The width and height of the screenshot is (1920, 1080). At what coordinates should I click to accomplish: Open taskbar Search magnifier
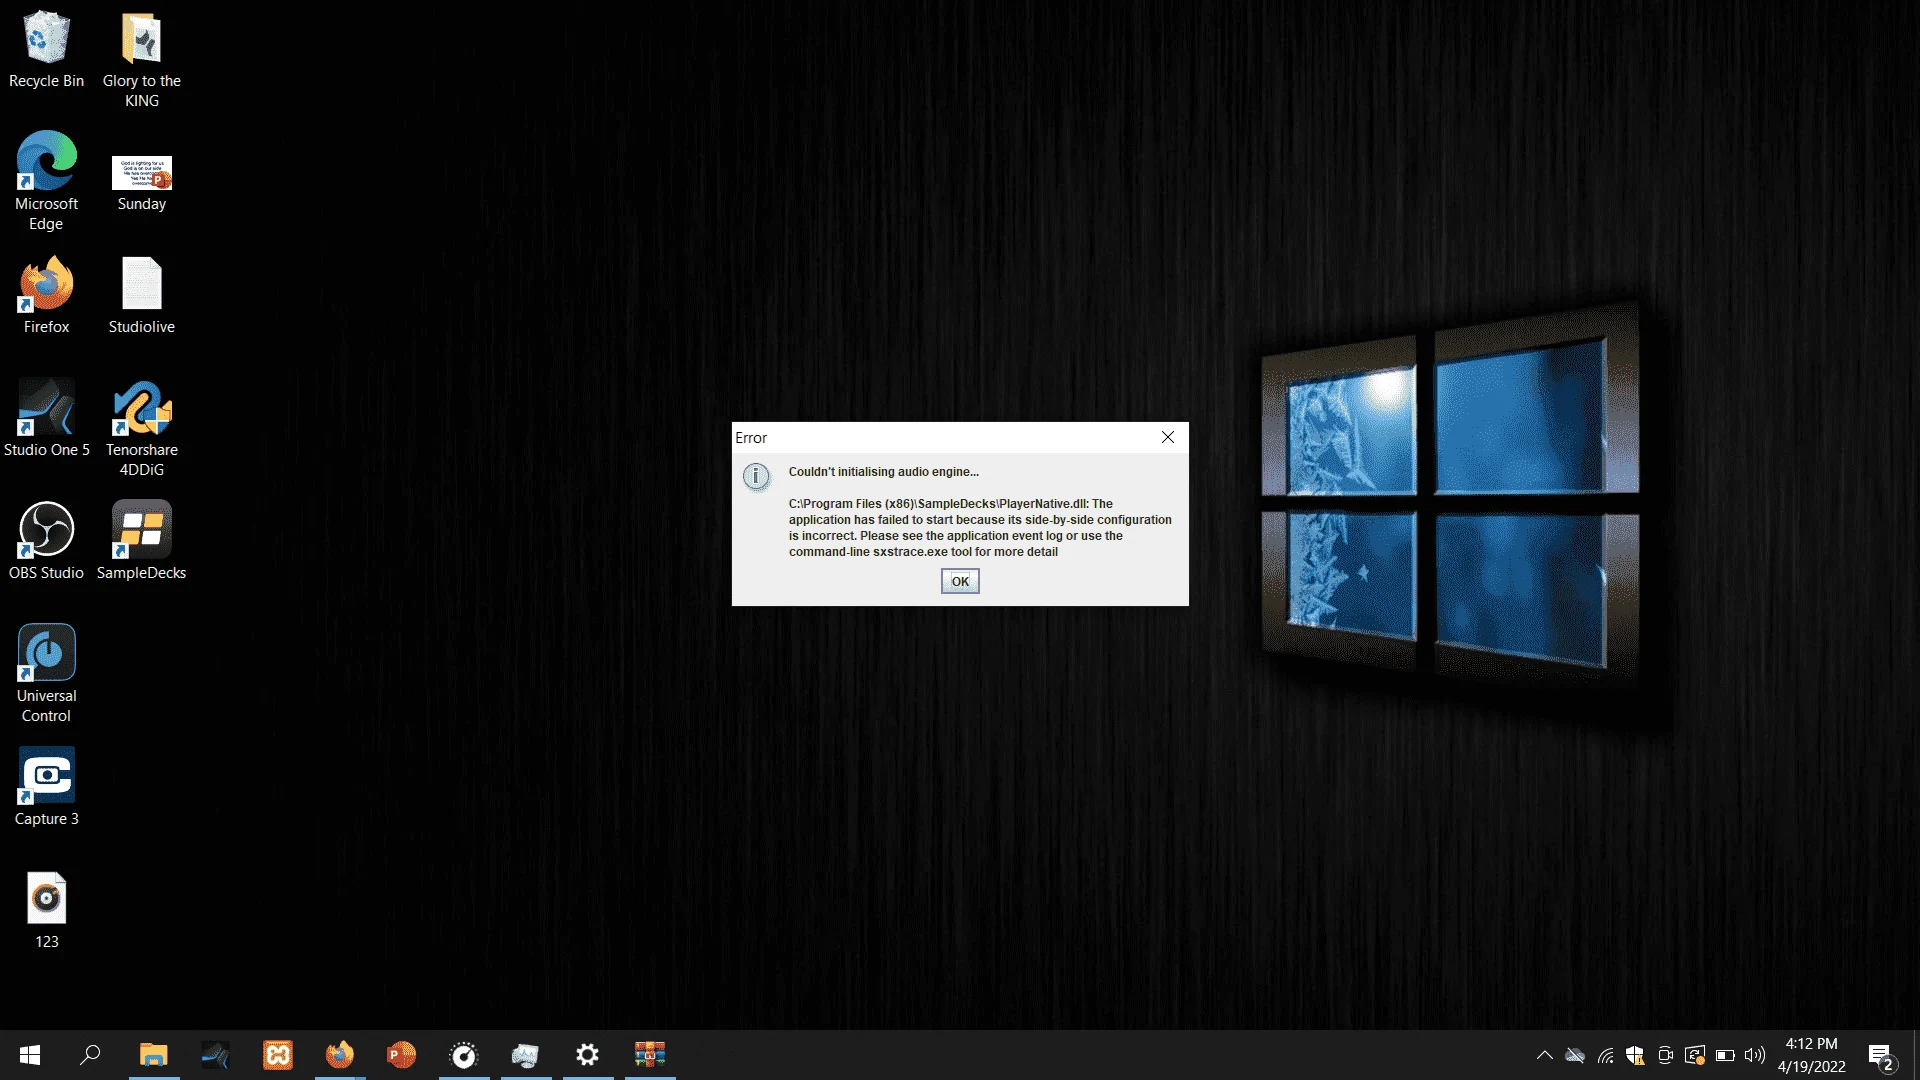(x=90, y=1055)
